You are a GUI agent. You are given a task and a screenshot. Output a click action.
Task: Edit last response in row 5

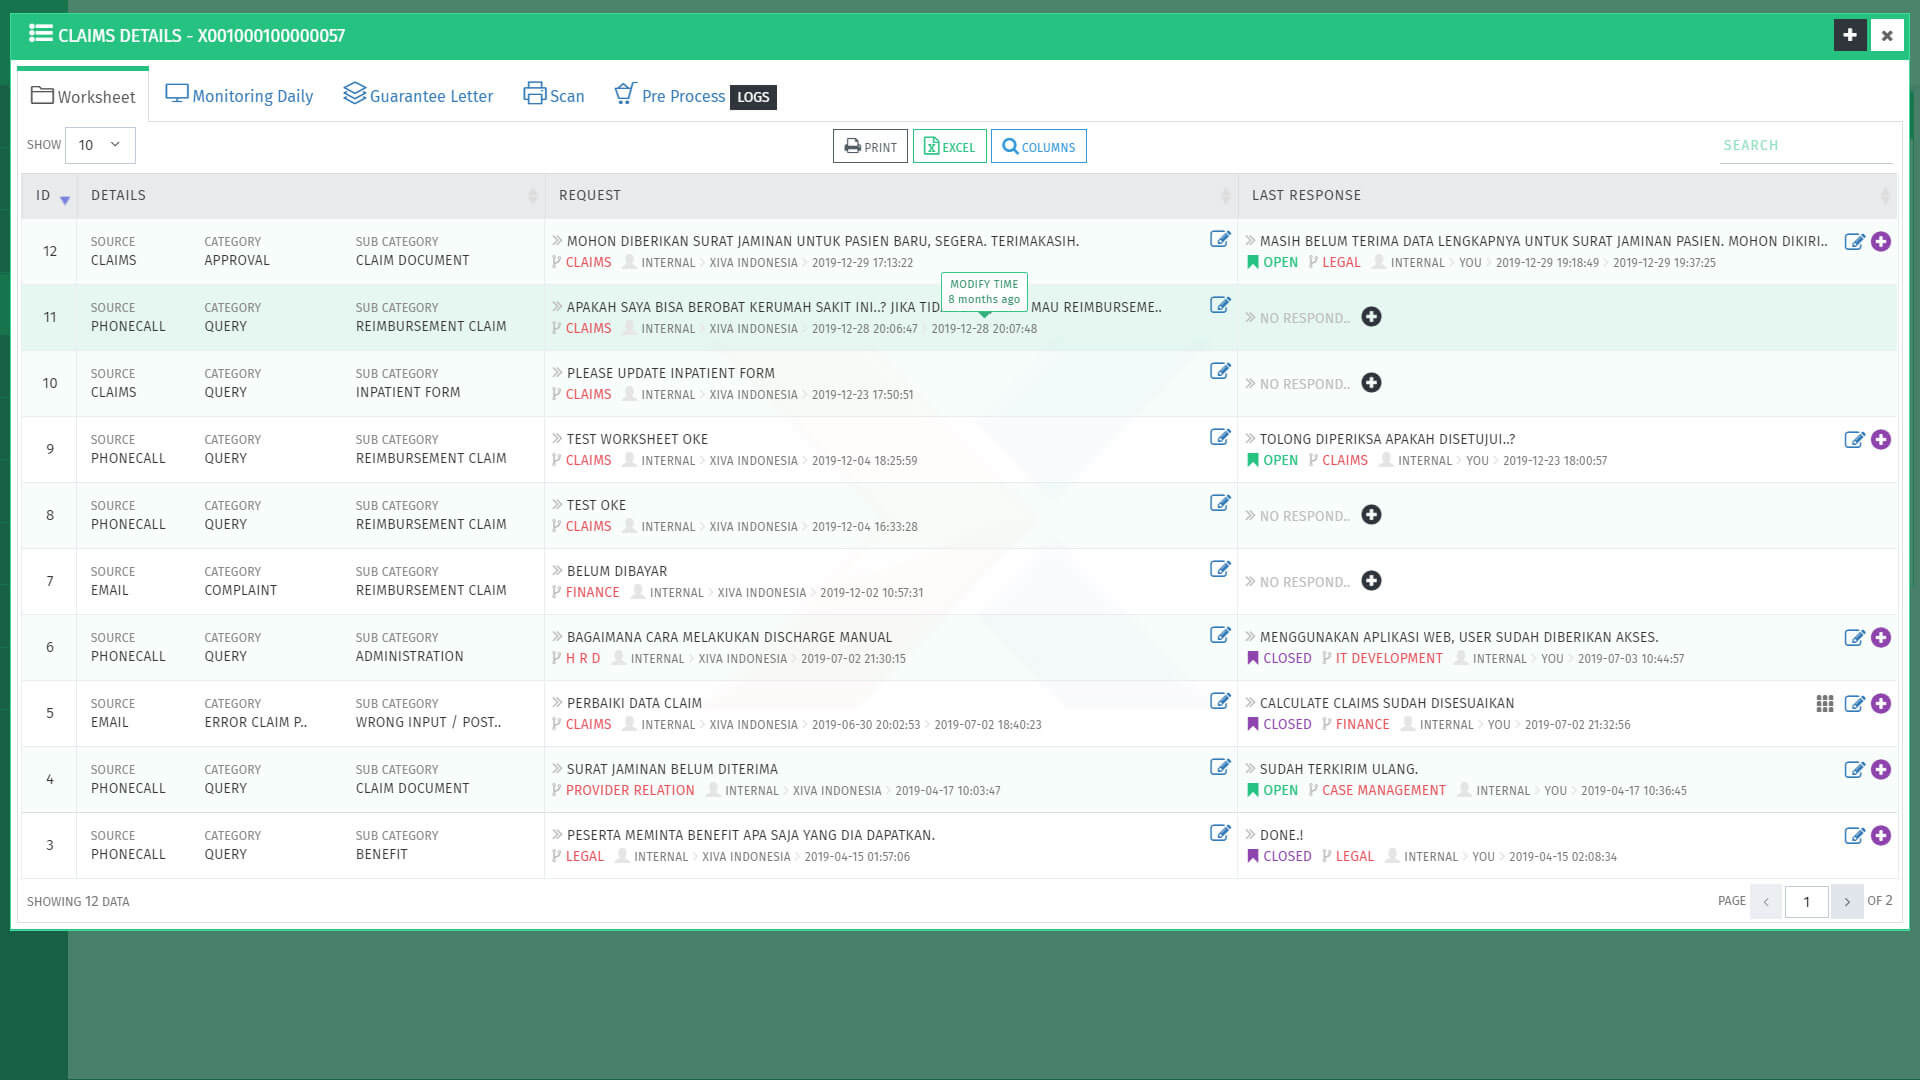pos(1854,704)
